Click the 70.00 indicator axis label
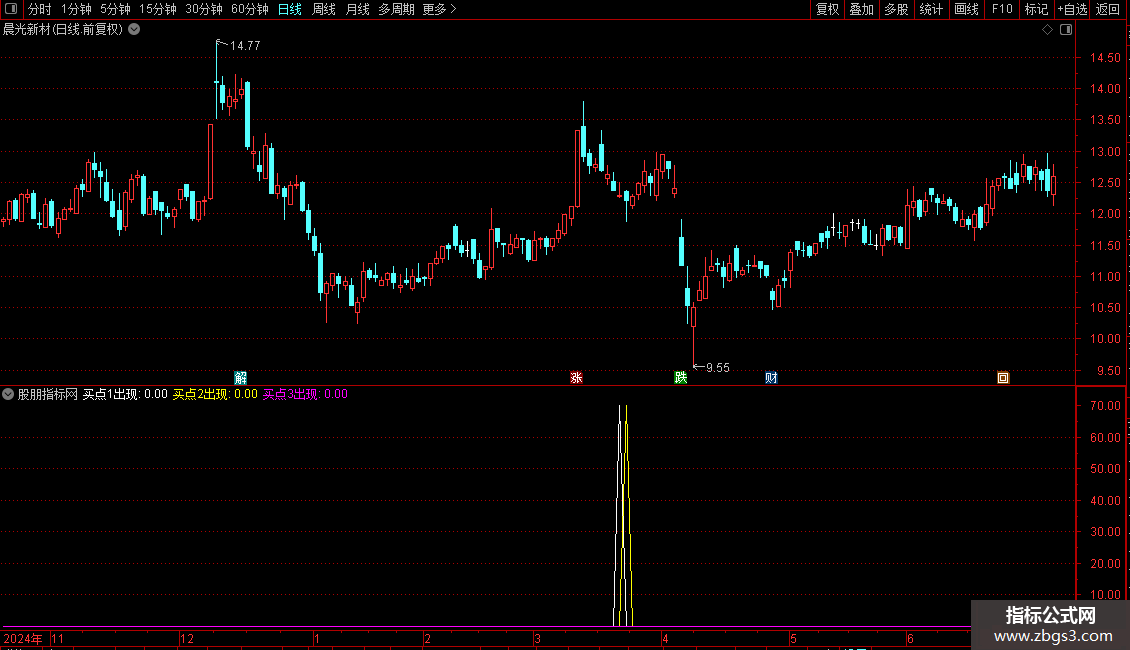The width and height of the screenshot is (1130, 650). coord(1105,406)
